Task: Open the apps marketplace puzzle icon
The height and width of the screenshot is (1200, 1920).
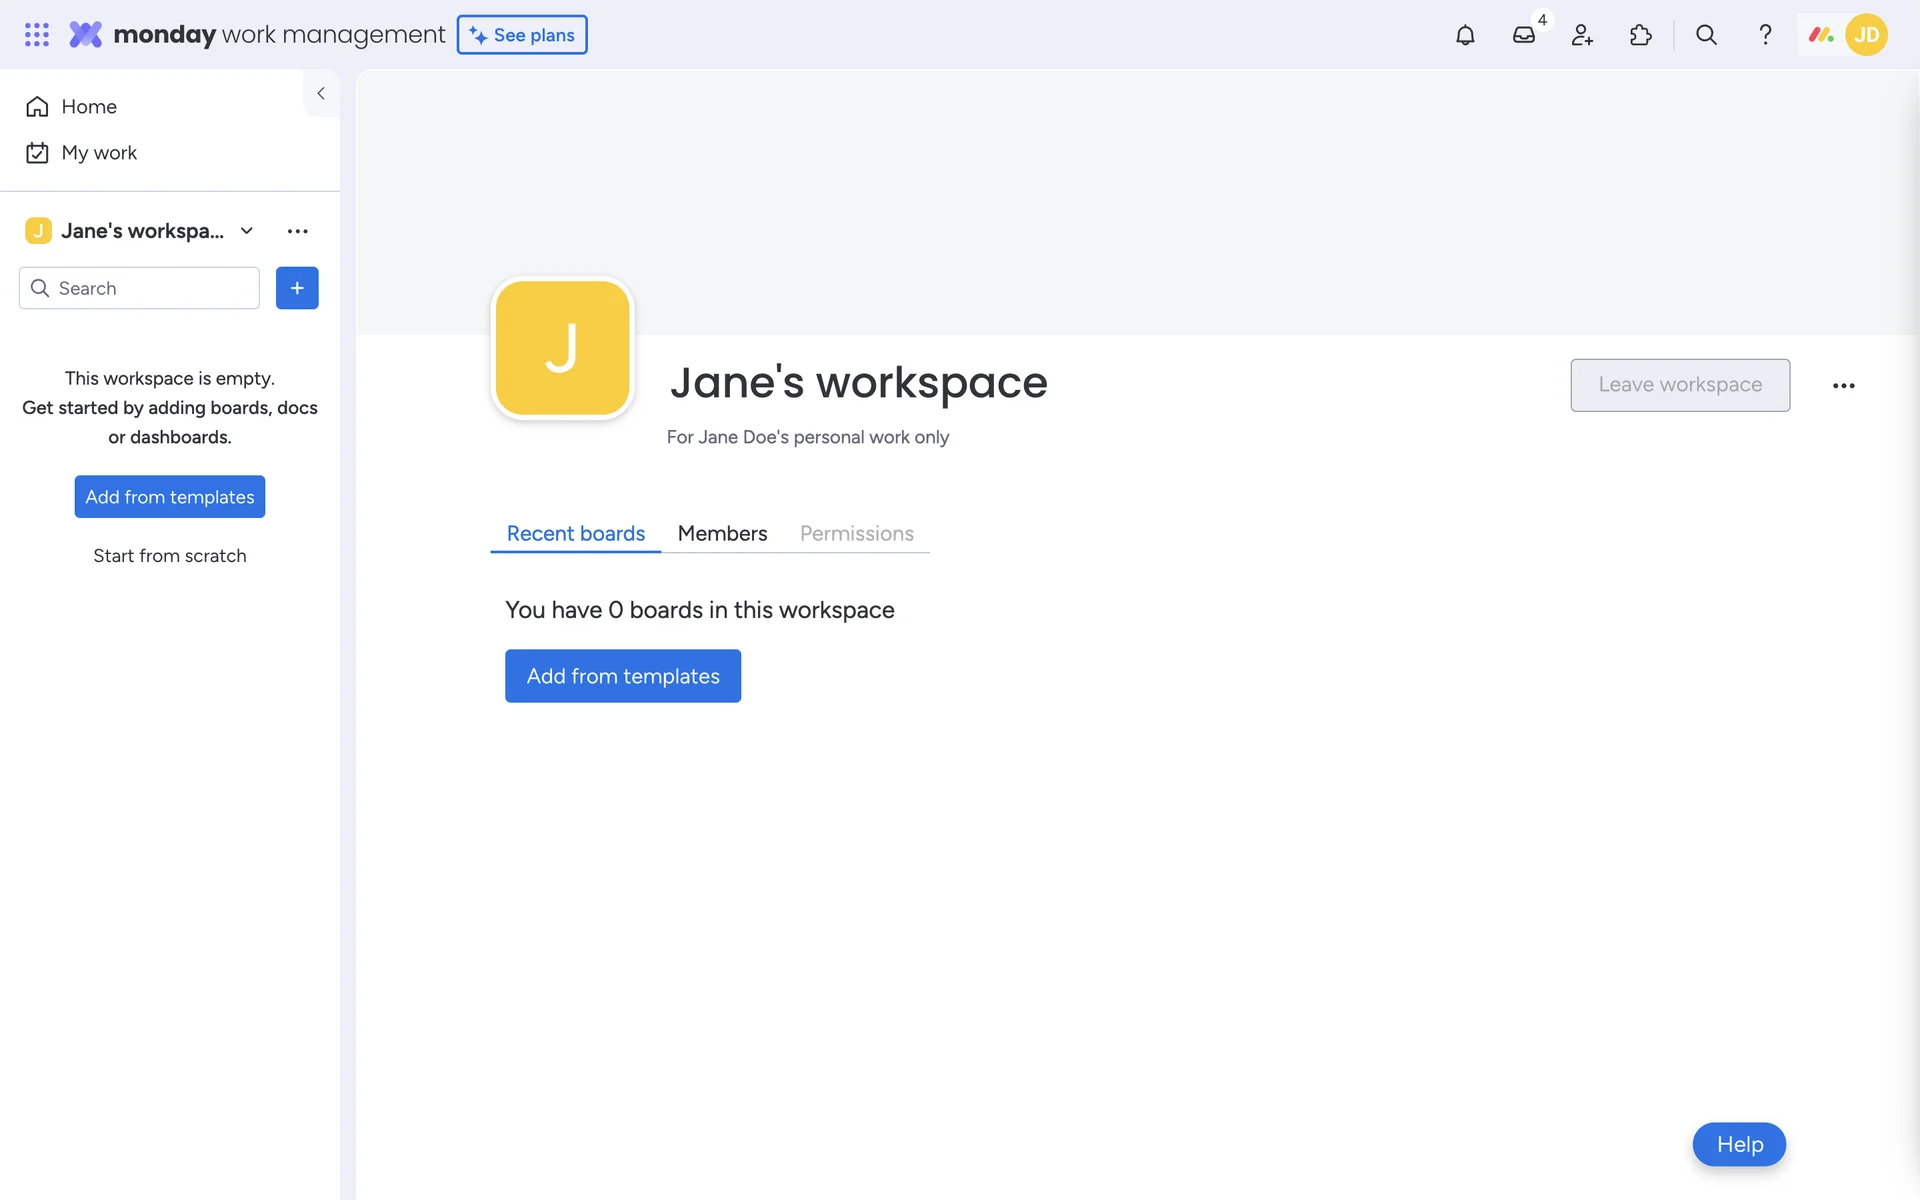Action: (x=1640, y=35)
